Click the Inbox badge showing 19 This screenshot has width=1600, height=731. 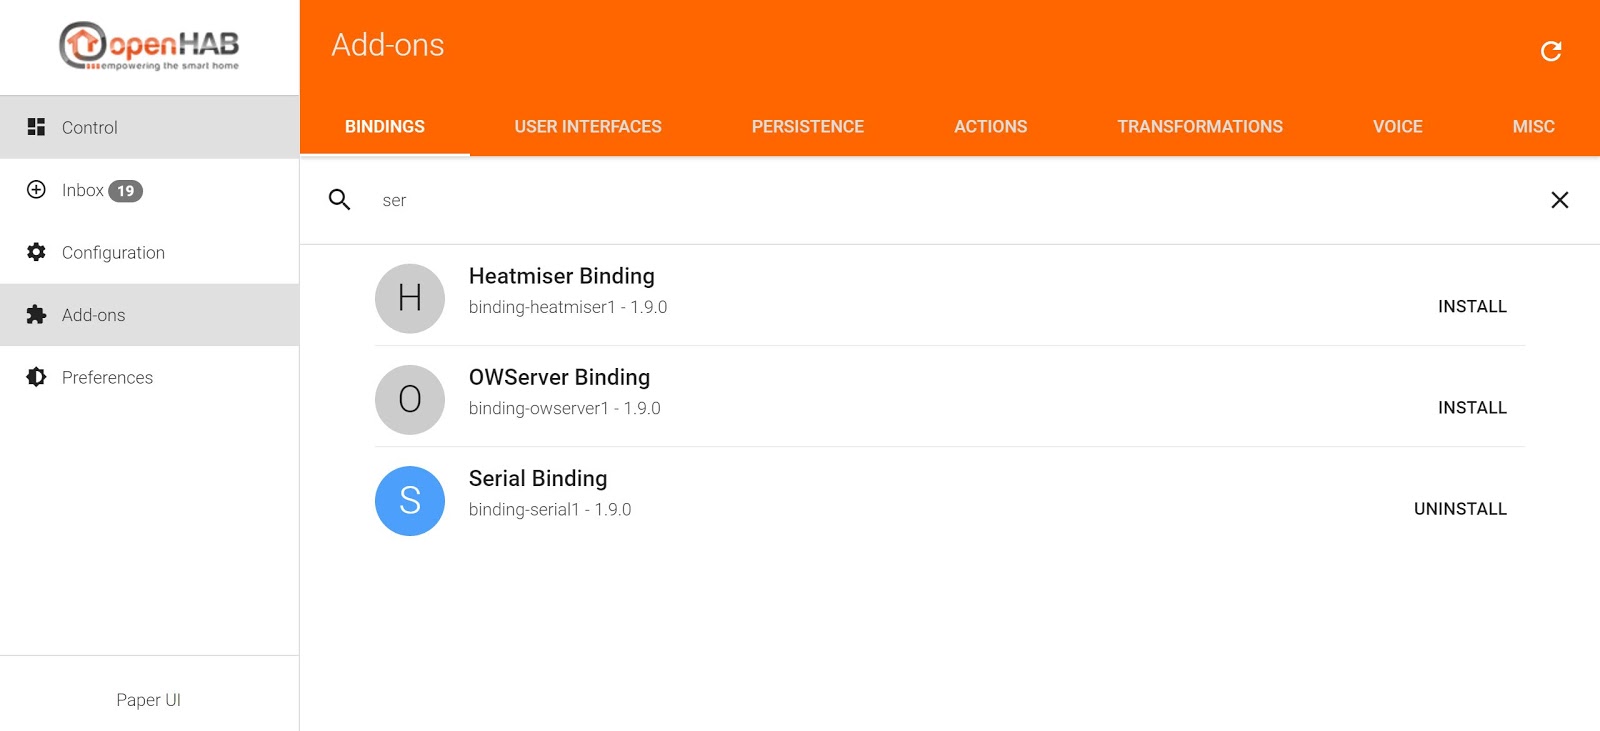[125, 191]
